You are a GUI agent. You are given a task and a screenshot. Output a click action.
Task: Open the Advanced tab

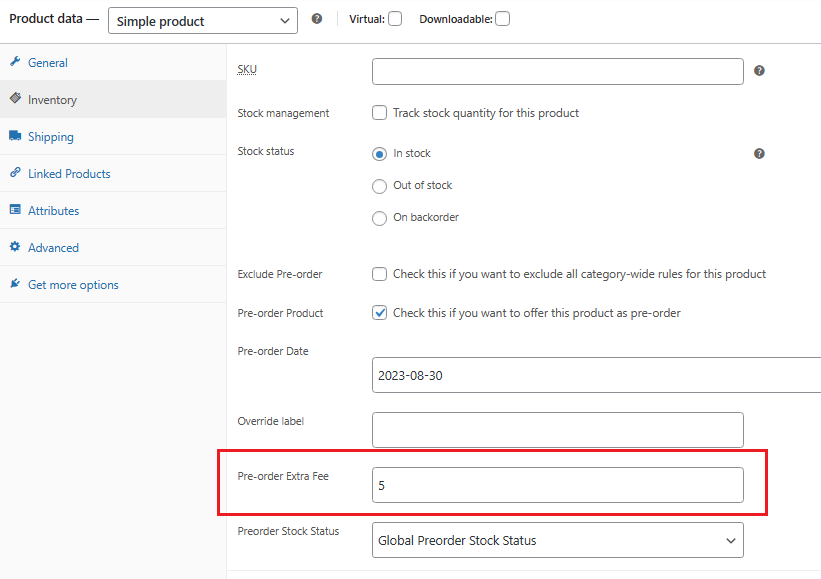[x=113, y=248]
